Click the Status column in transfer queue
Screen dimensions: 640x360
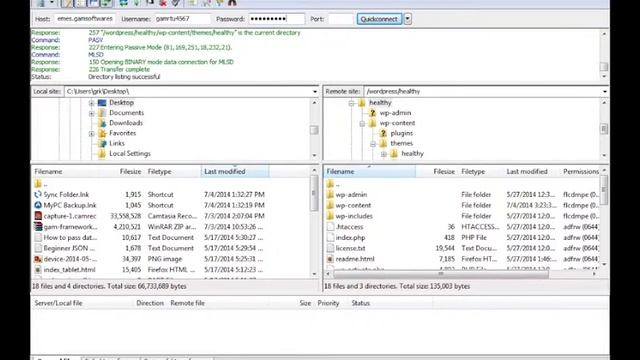coord(361,303)
